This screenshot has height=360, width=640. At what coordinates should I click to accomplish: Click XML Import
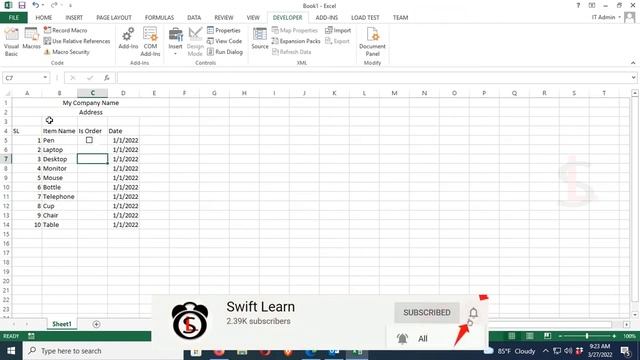(338, 30)
